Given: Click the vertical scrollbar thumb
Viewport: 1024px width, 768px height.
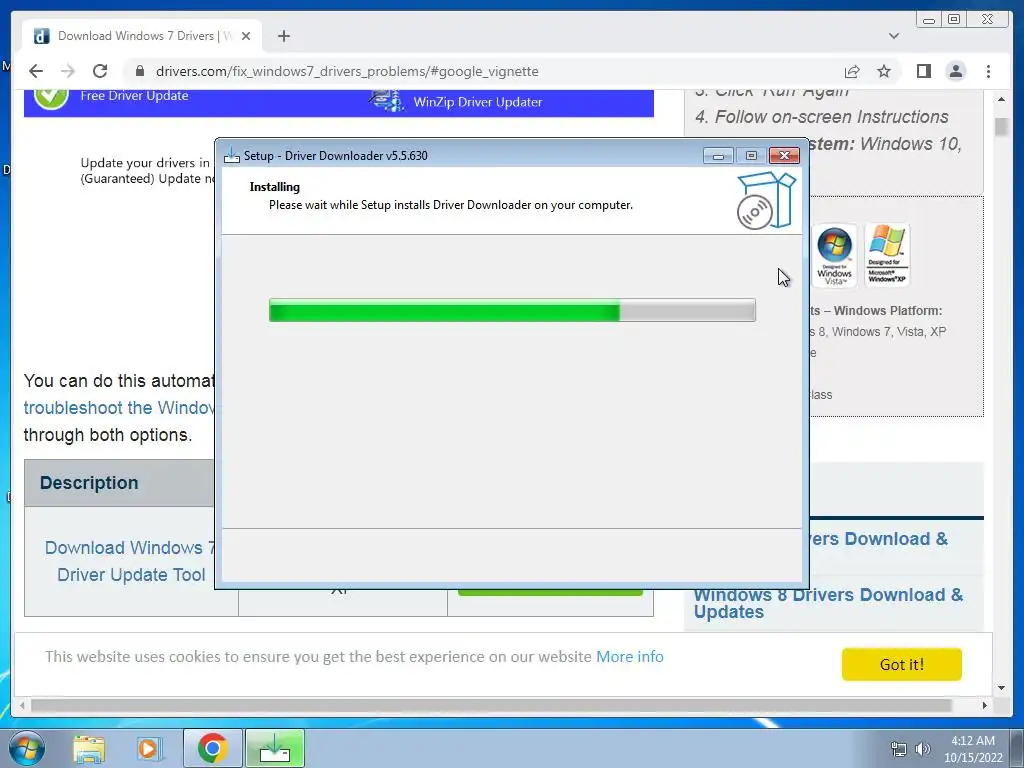Looking at the screenshot, I should [x=1001, y=127].
